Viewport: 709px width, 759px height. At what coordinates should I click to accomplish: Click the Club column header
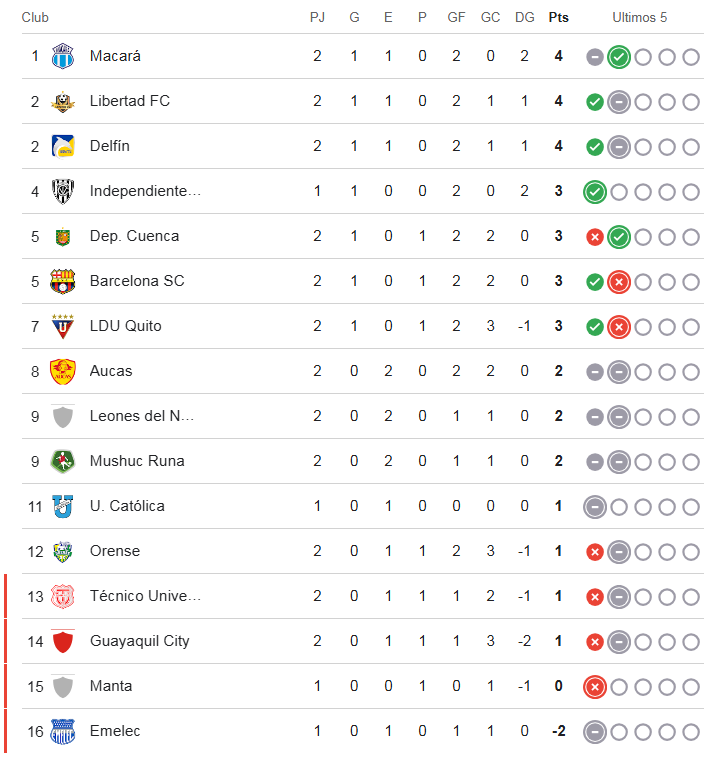[35, 17]
